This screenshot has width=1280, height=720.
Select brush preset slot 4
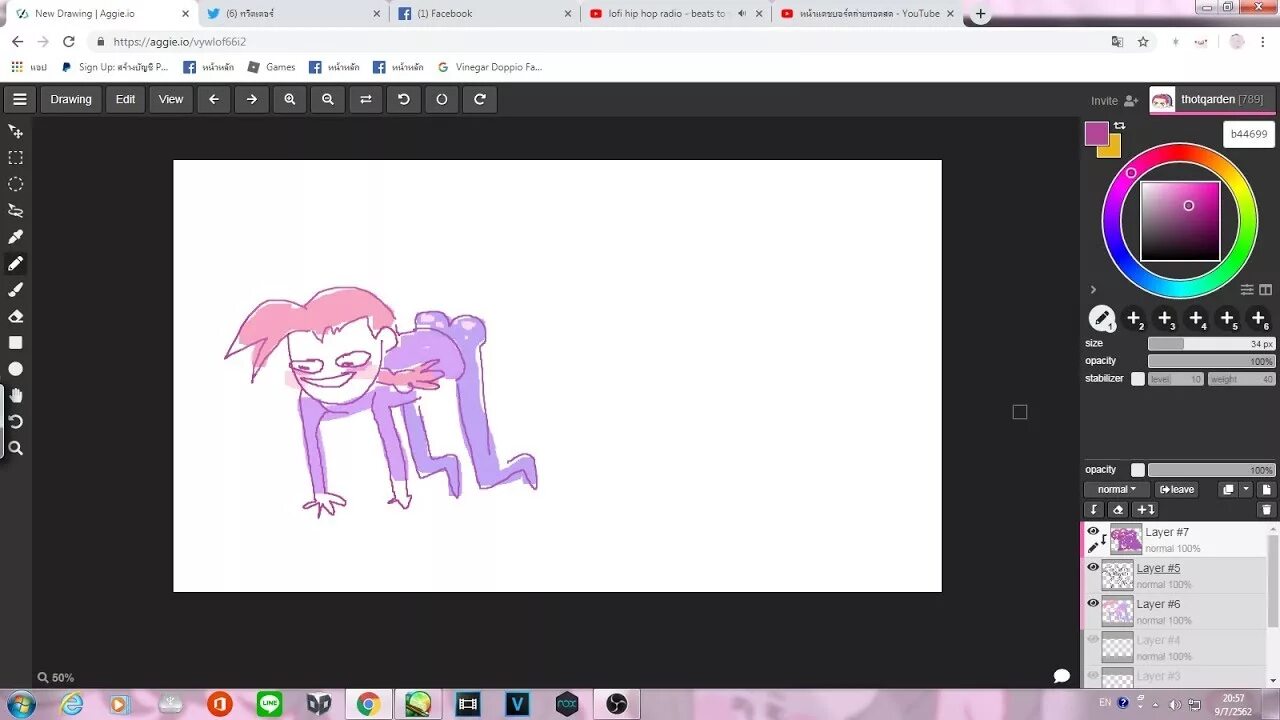(1196, 319)
